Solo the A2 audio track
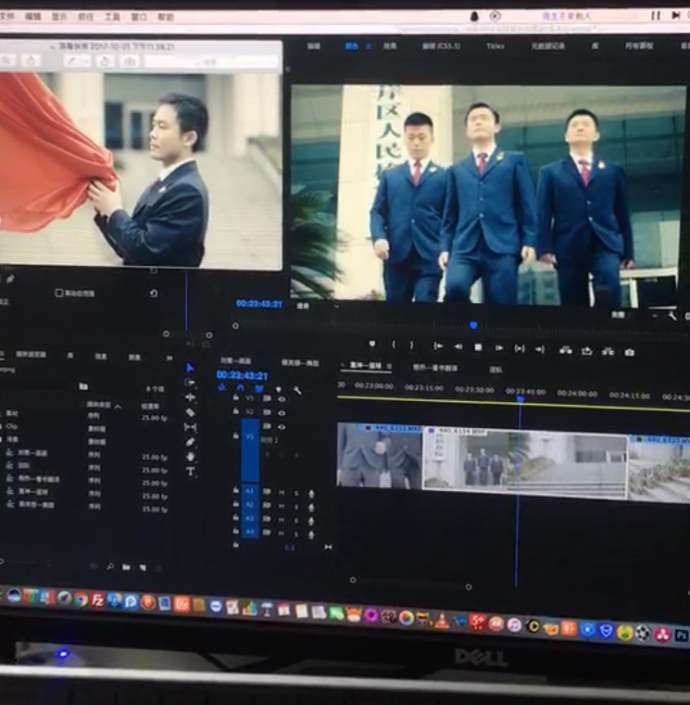The width and height of the screenshot is (690, 705). pos(297,507)
